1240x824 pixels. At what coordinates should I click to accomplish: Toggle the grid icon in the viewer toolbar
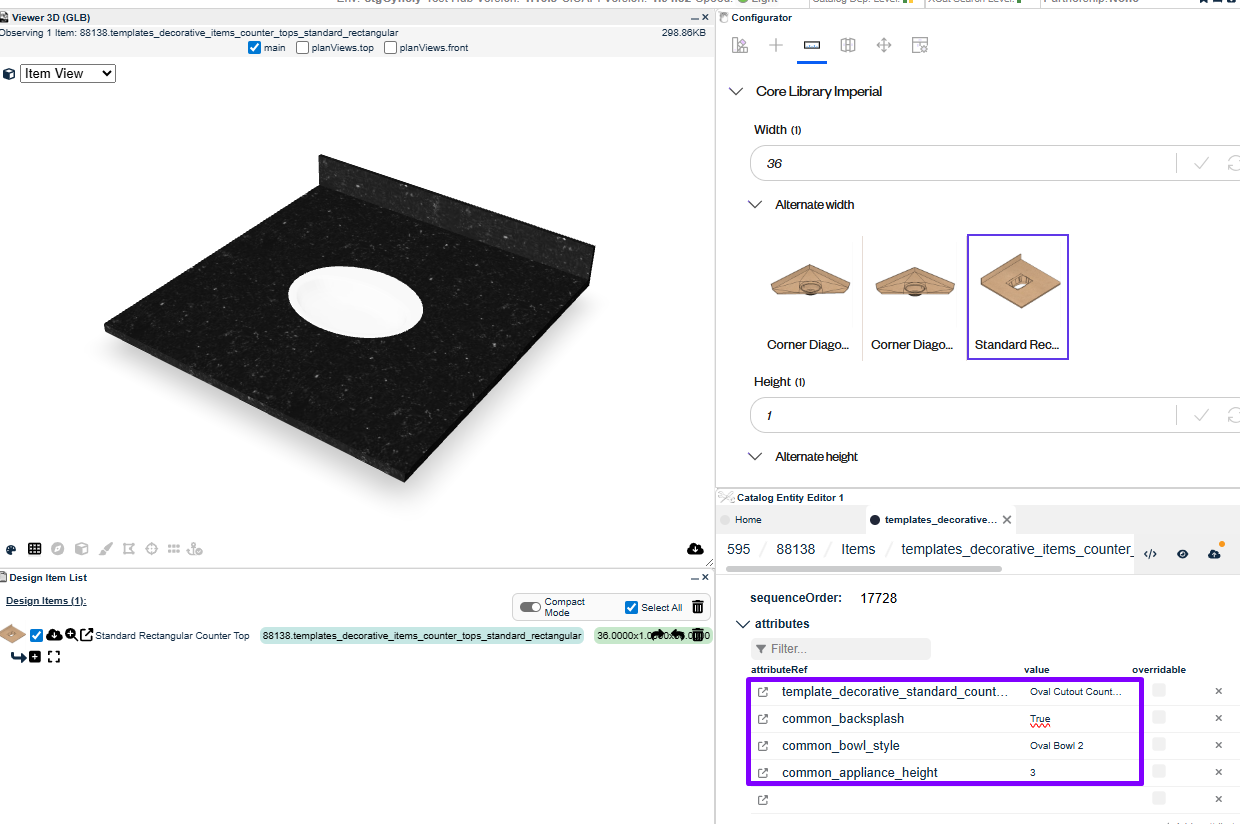coord(35,549)
